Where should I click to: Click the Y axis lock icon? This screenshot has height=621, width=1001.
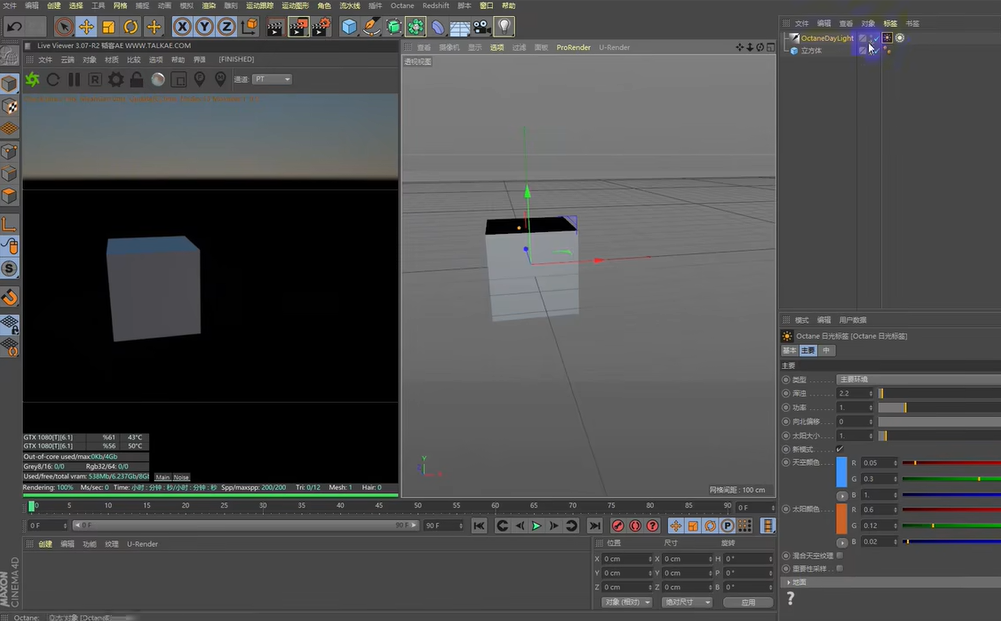(203, 25)
